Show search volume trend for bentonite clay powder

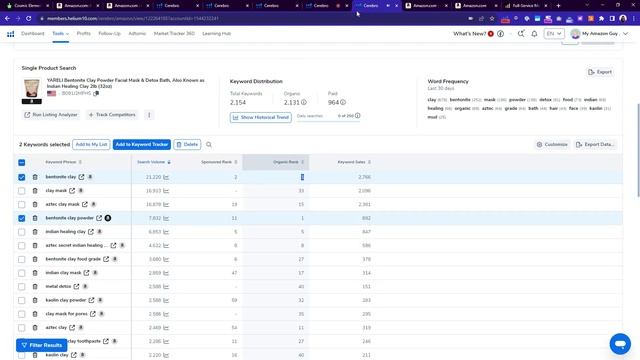point(166,218)
